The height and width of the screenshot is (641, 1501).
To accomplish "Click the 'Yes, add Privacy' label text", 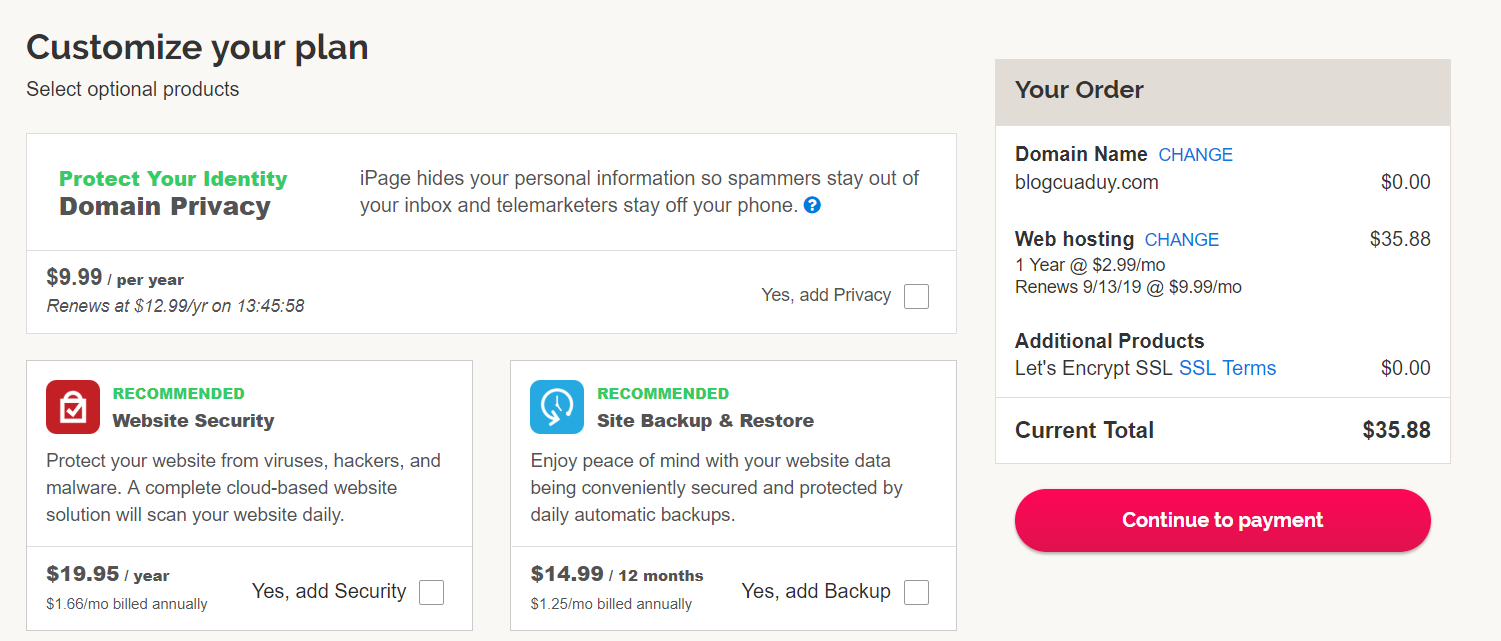I will coord(826,295).
